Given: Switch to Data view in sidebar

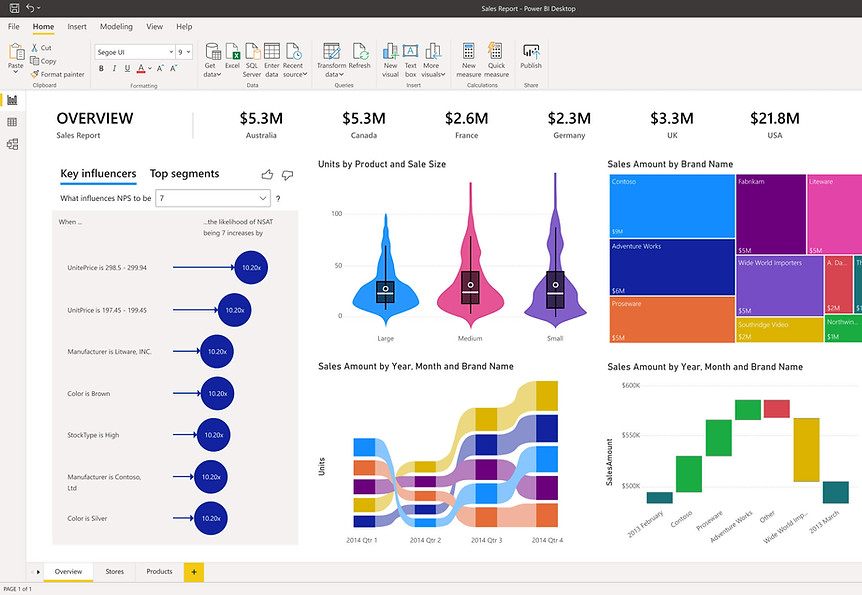Looking at the screenshot, I should coord(12,122).
